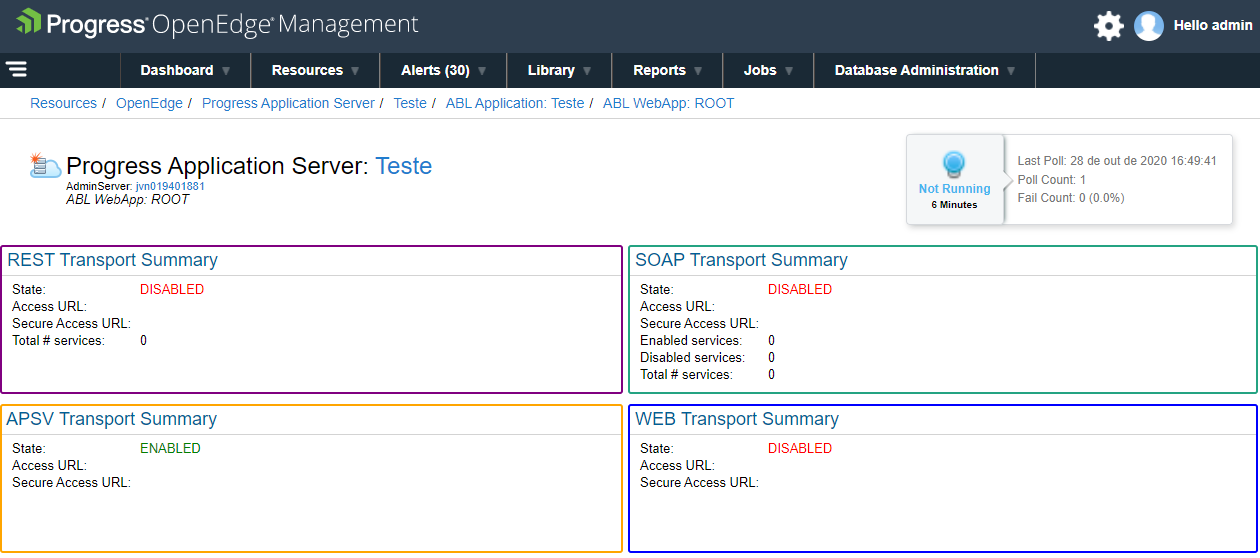Open the hamburger navigation menu icon

(x=16, y=69)
